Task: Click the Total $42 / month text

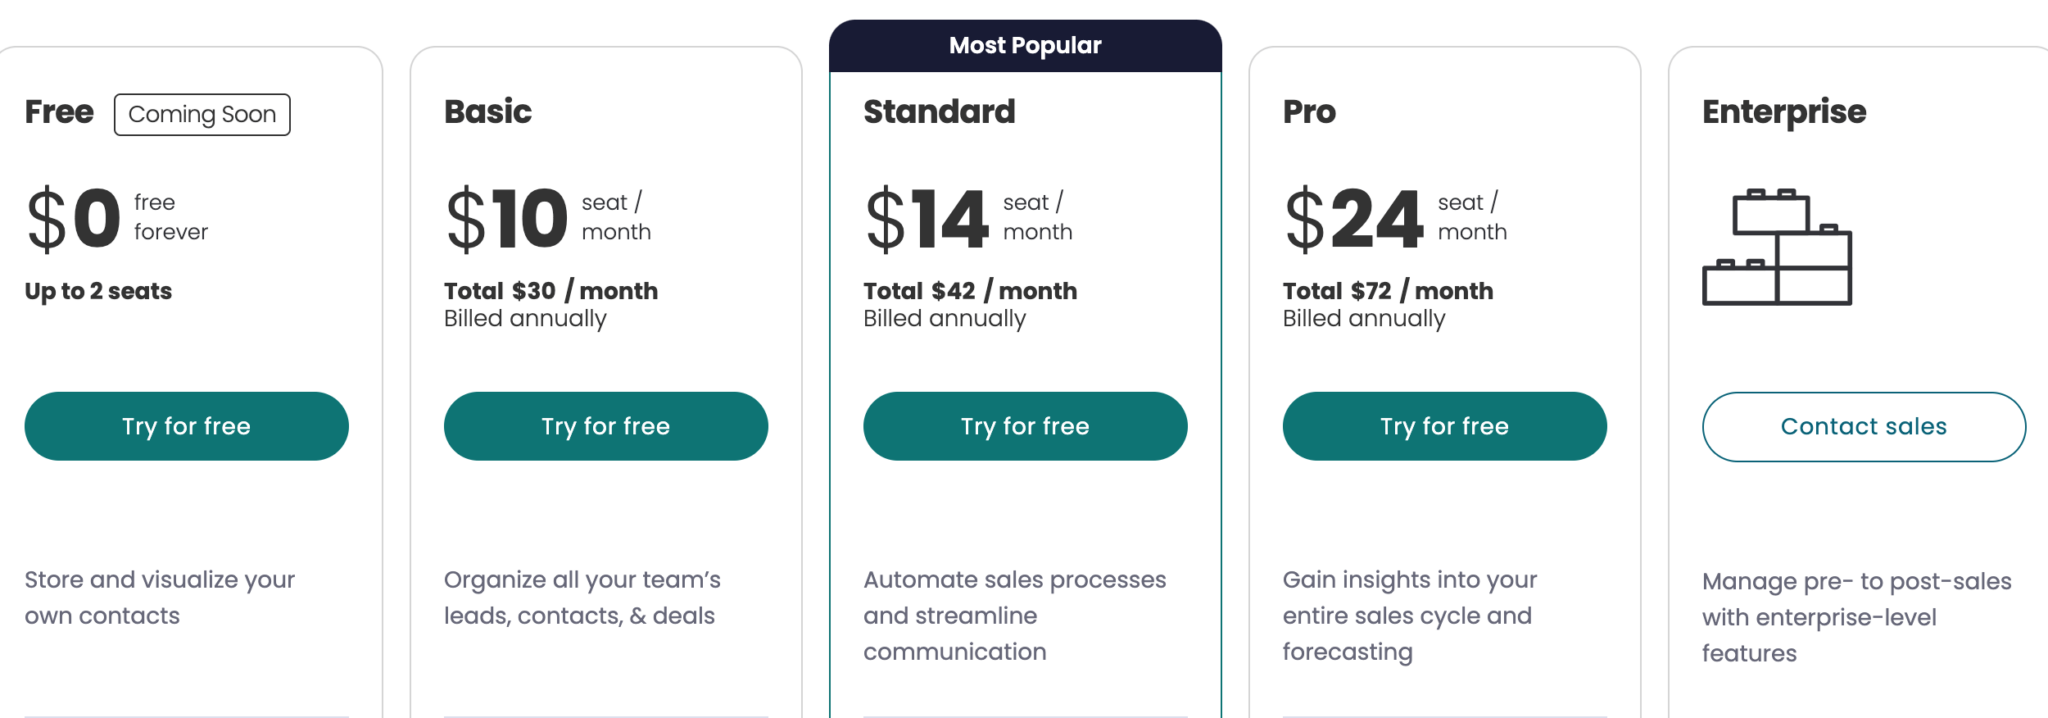Action: point(970,290)
